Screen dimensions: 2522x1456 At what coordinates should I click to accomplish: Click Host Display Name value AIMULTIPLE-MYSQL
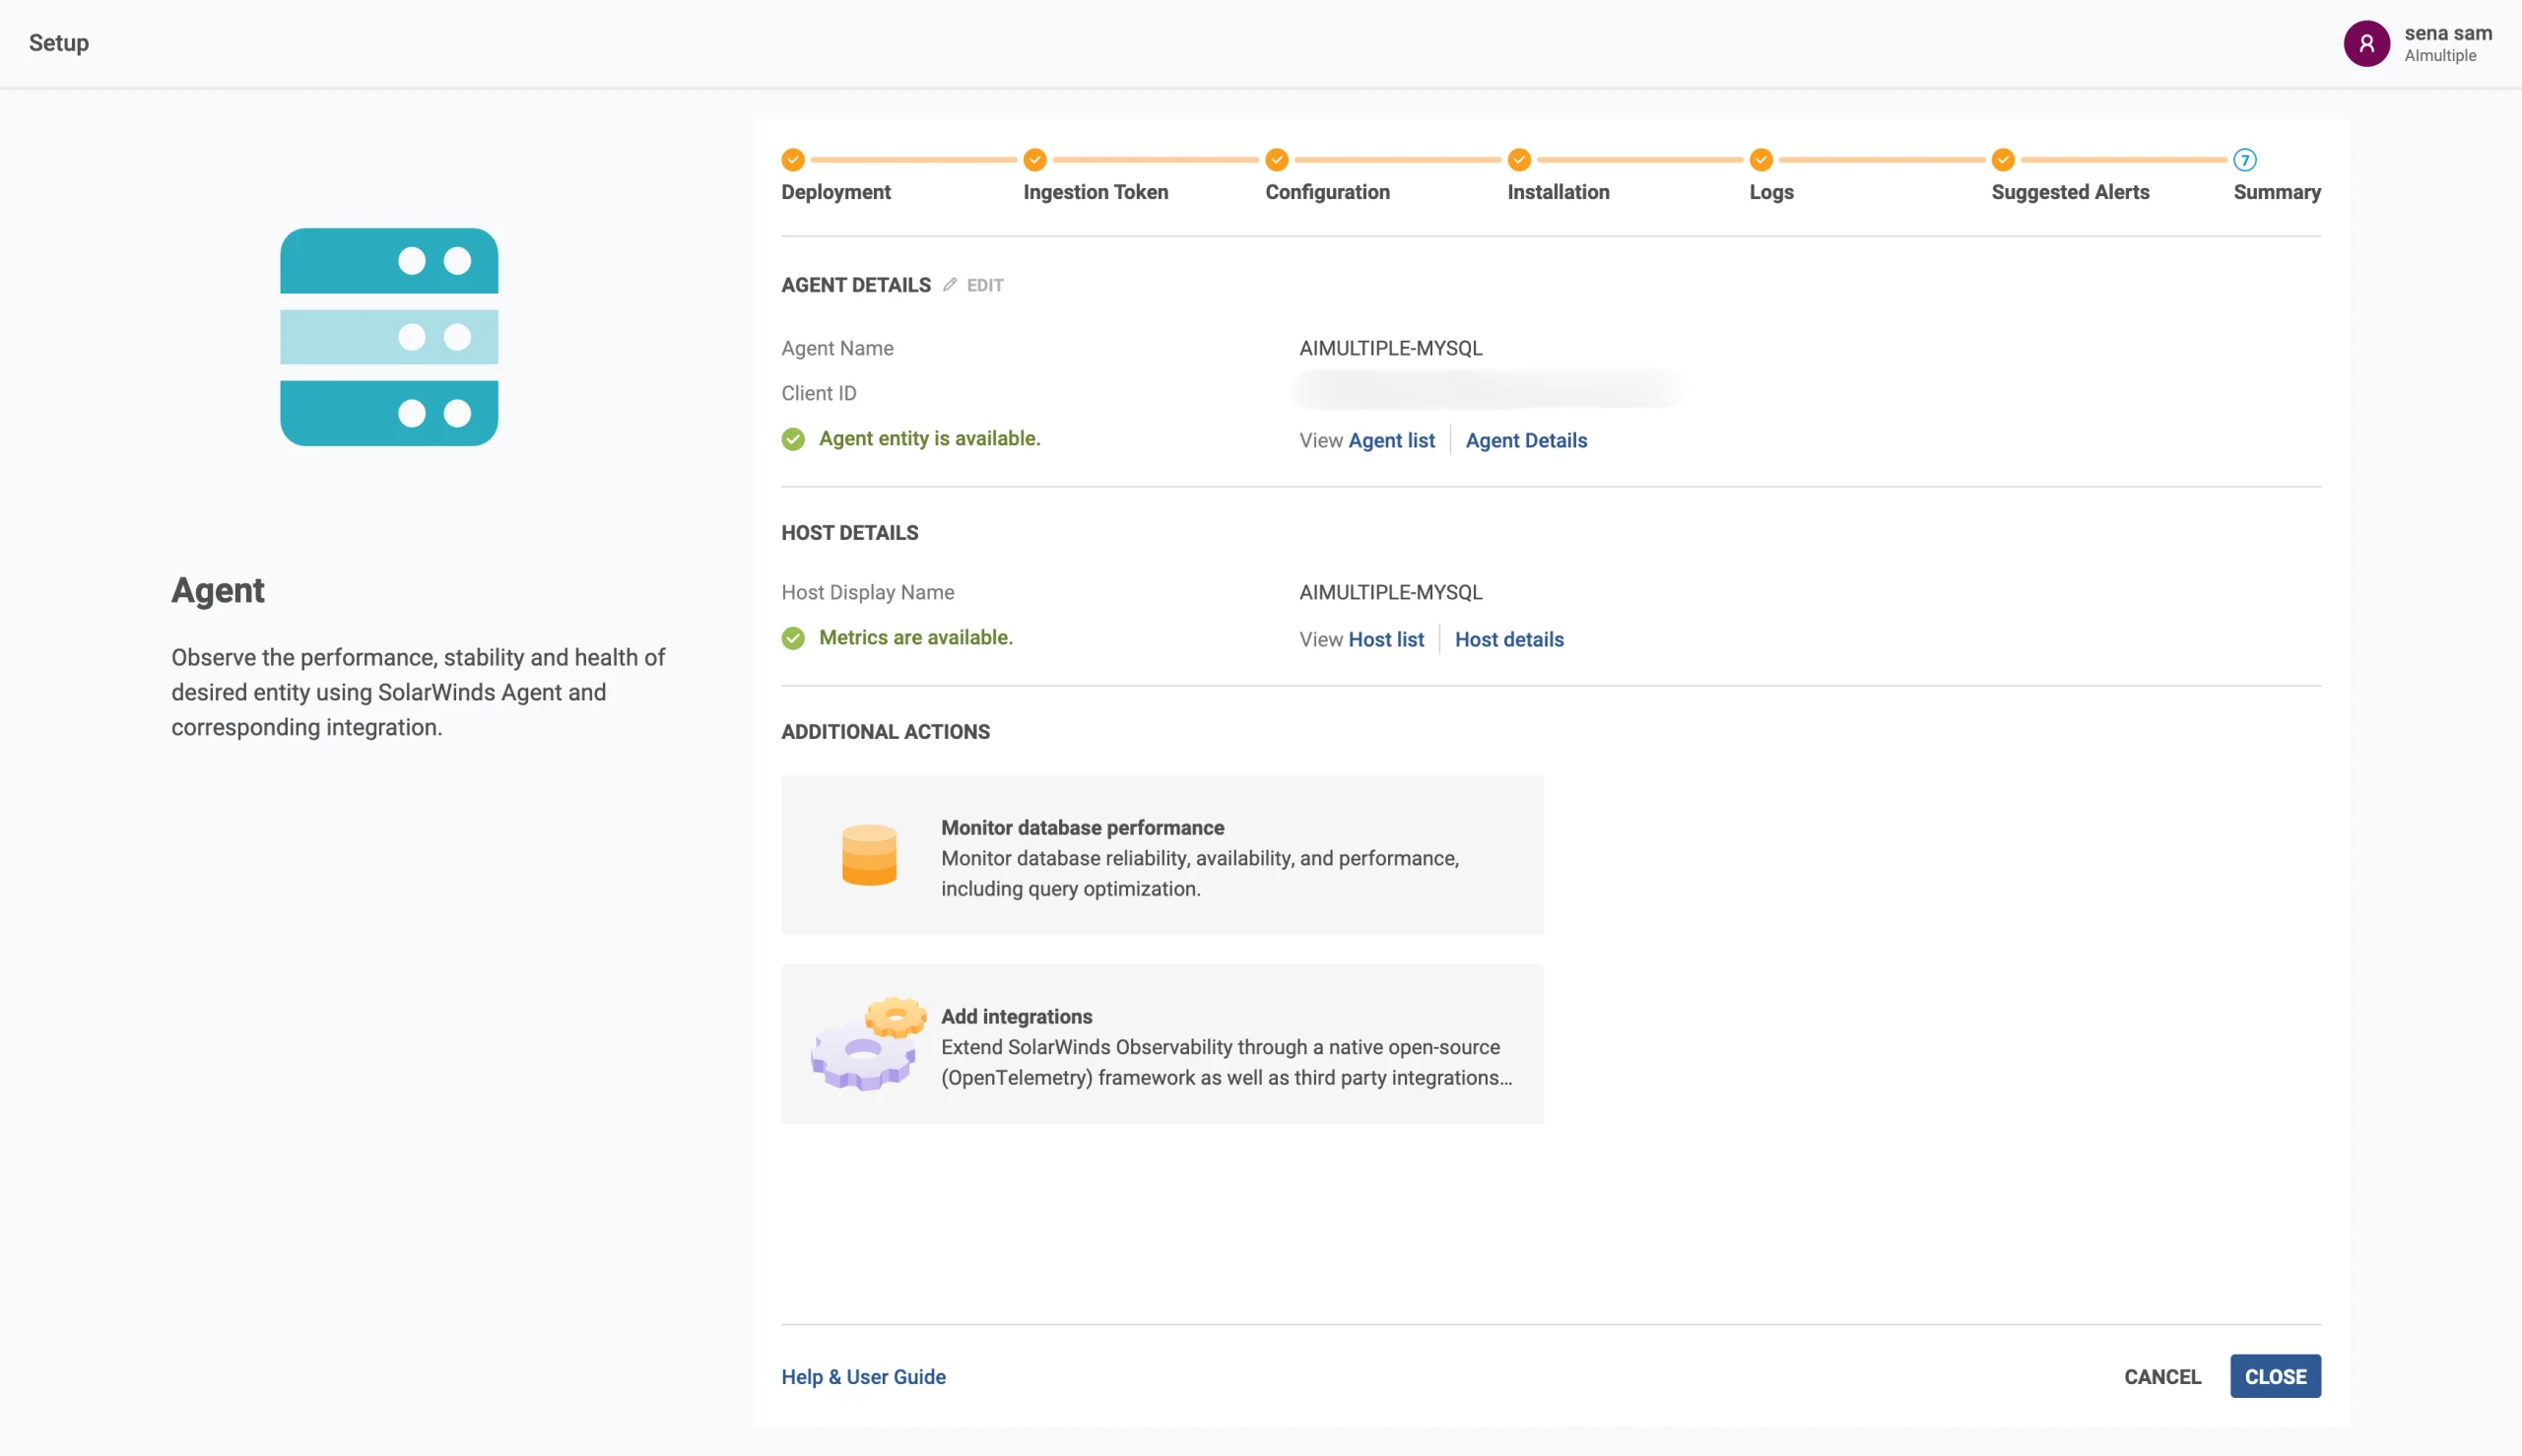(1390, 592)
